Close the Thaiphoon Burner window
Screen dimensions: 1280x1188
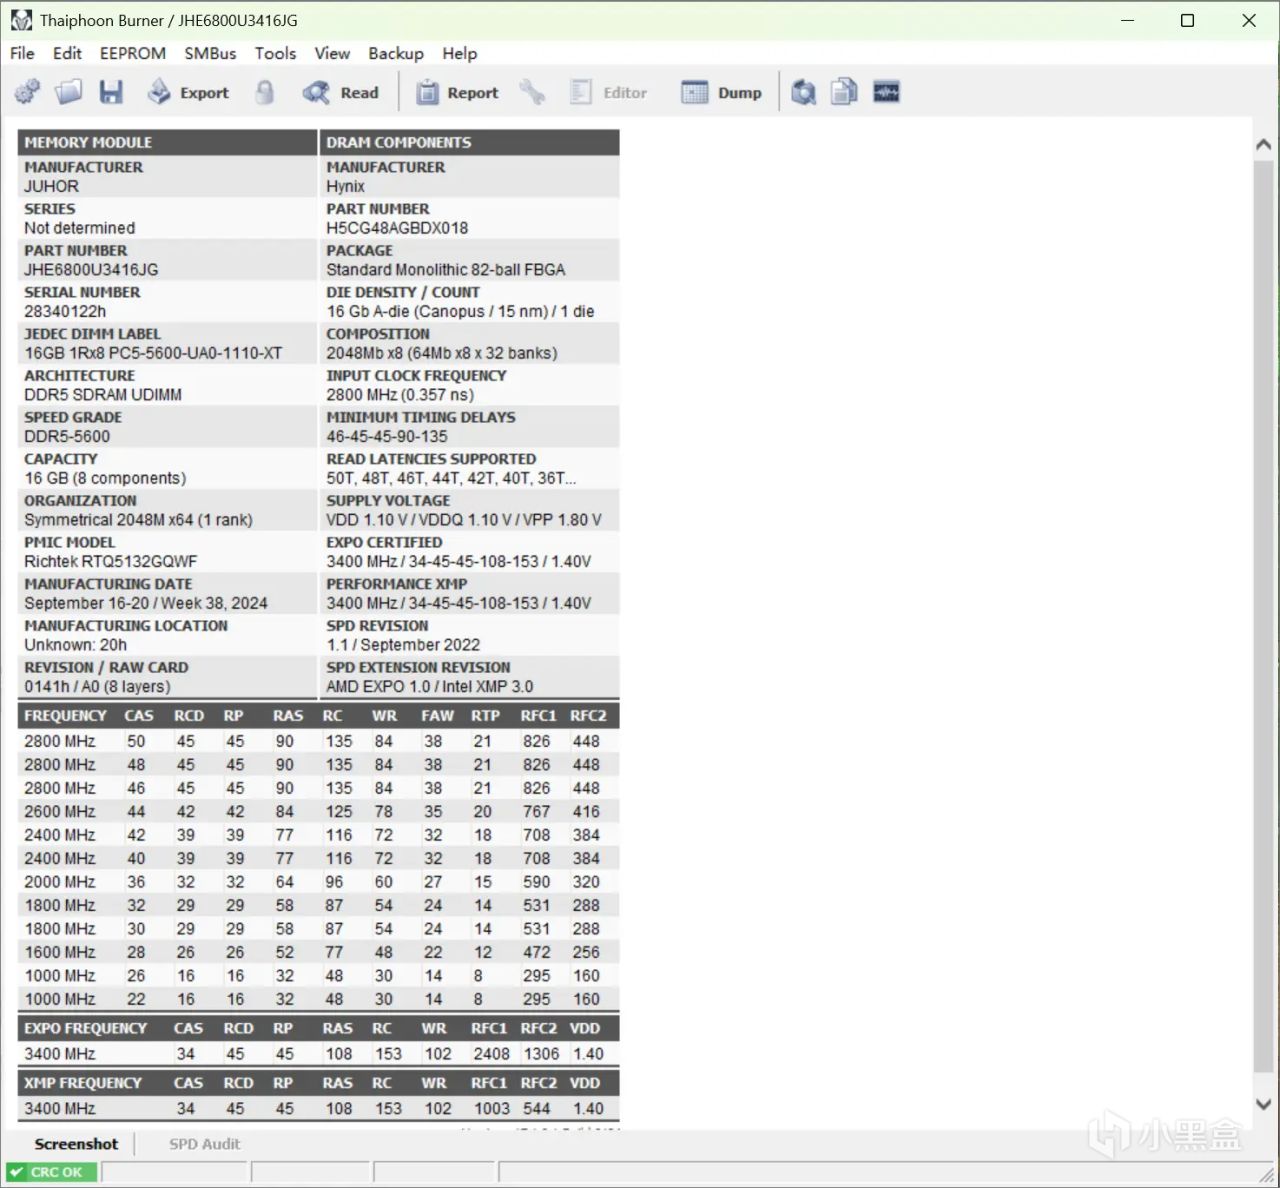click(1249, 20)
